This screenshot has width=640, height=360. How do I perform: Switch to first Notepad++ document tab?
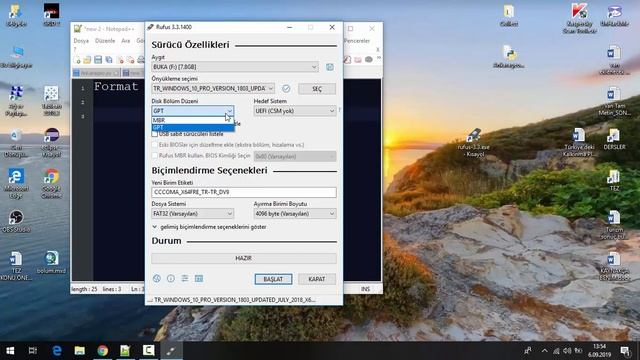96,73
